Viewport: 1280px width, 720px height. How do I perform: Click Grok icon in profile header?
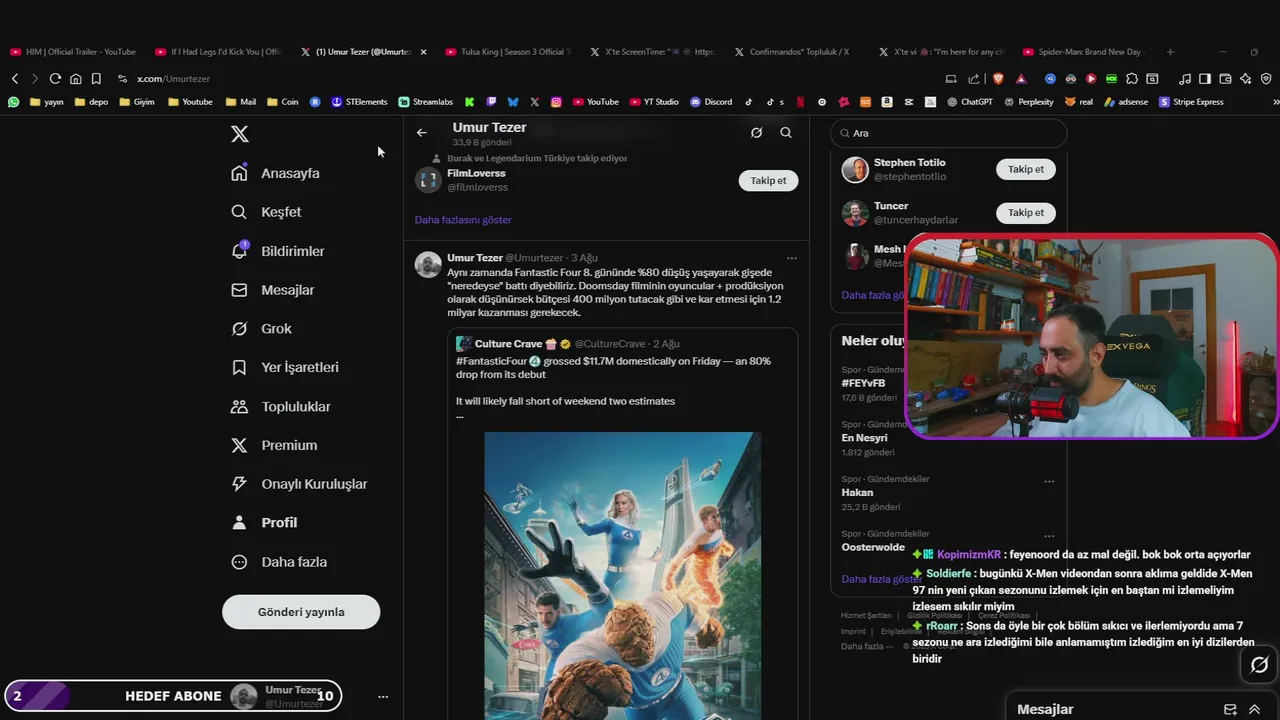[756, 132]
